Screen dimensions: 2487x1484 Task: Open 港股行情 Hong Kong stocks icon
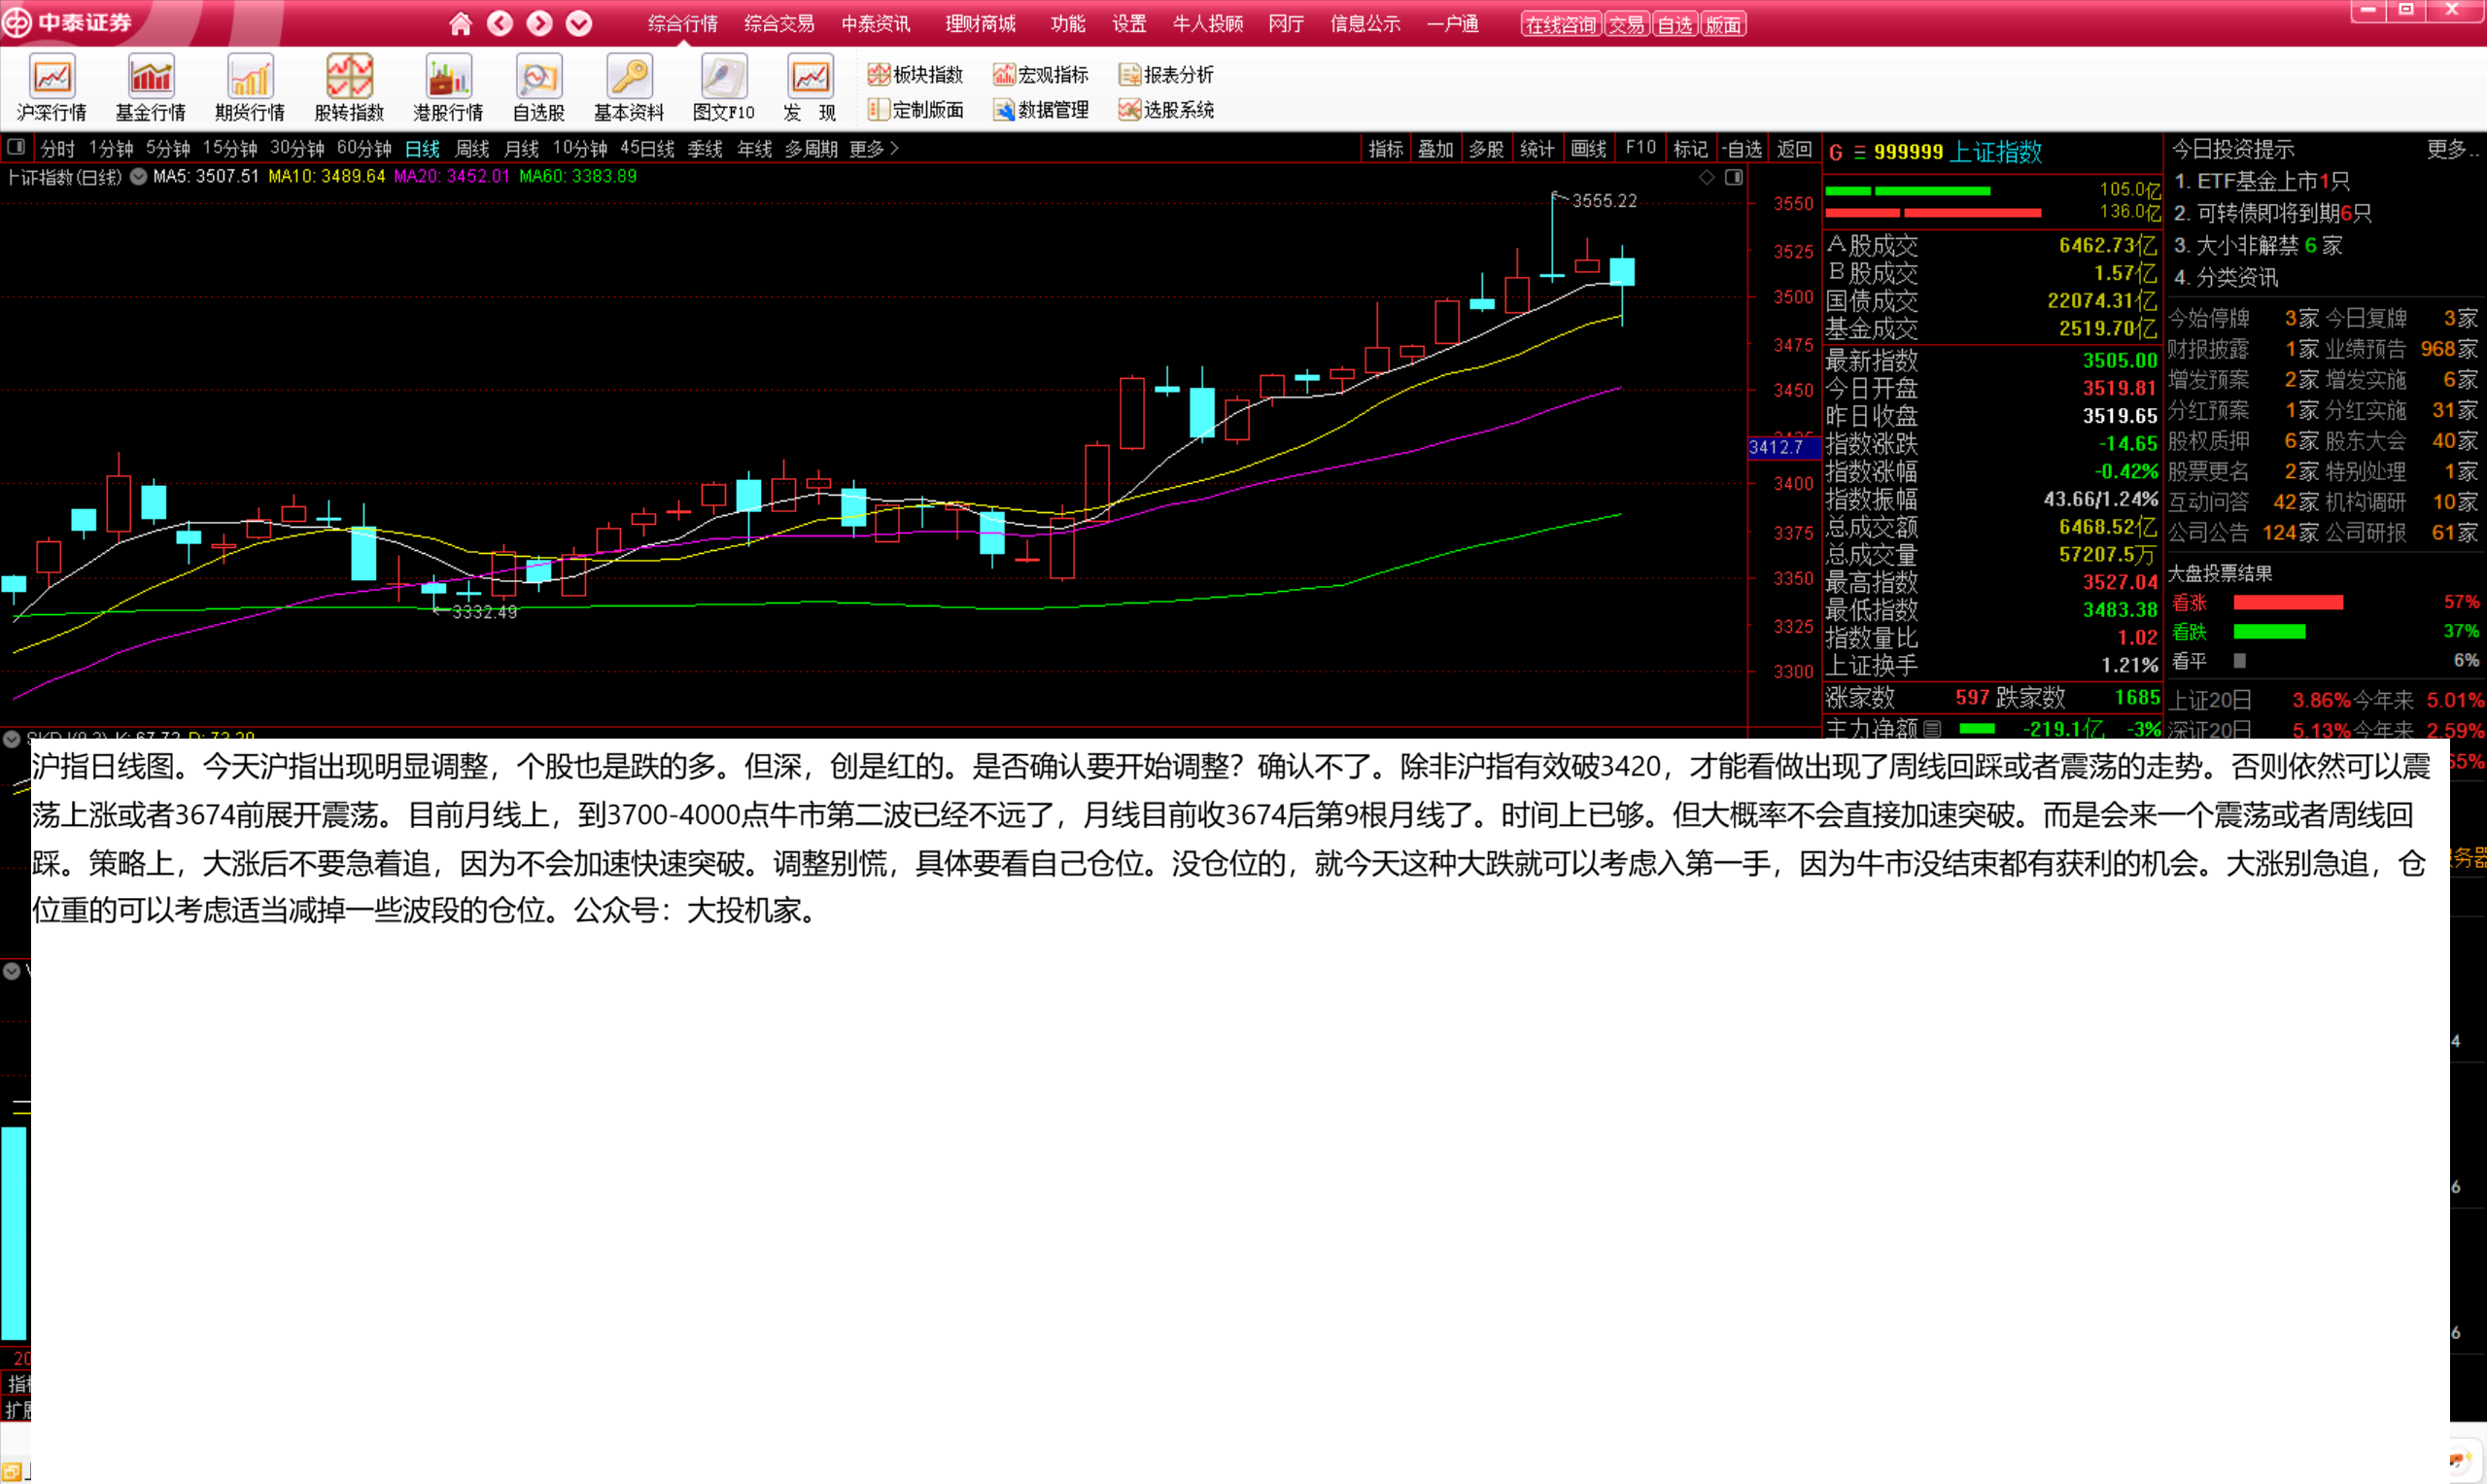pyautogui.click(x=448, y=89)
